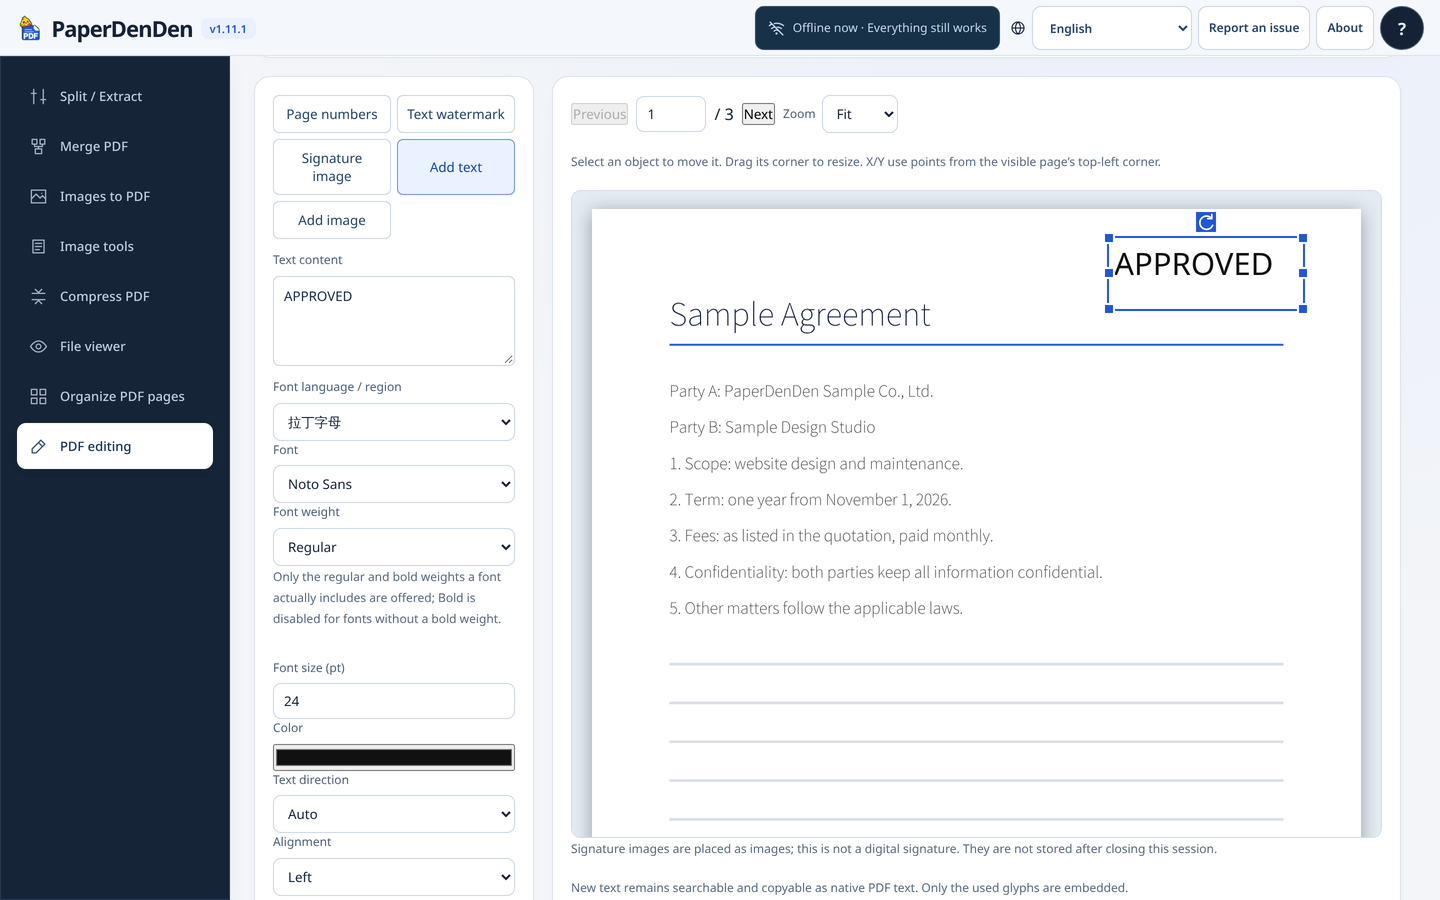
Task: Select the Add text tool
Action: 456,167
